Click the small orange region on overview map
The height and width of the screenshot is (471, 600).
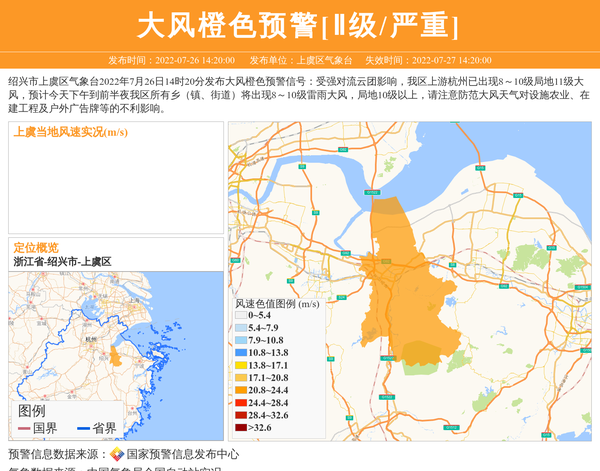click(115, 356)
